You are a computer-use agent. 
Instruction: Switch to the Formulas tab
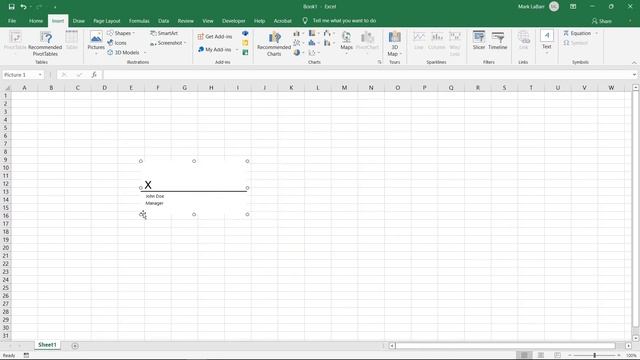(x=139, y=21)
